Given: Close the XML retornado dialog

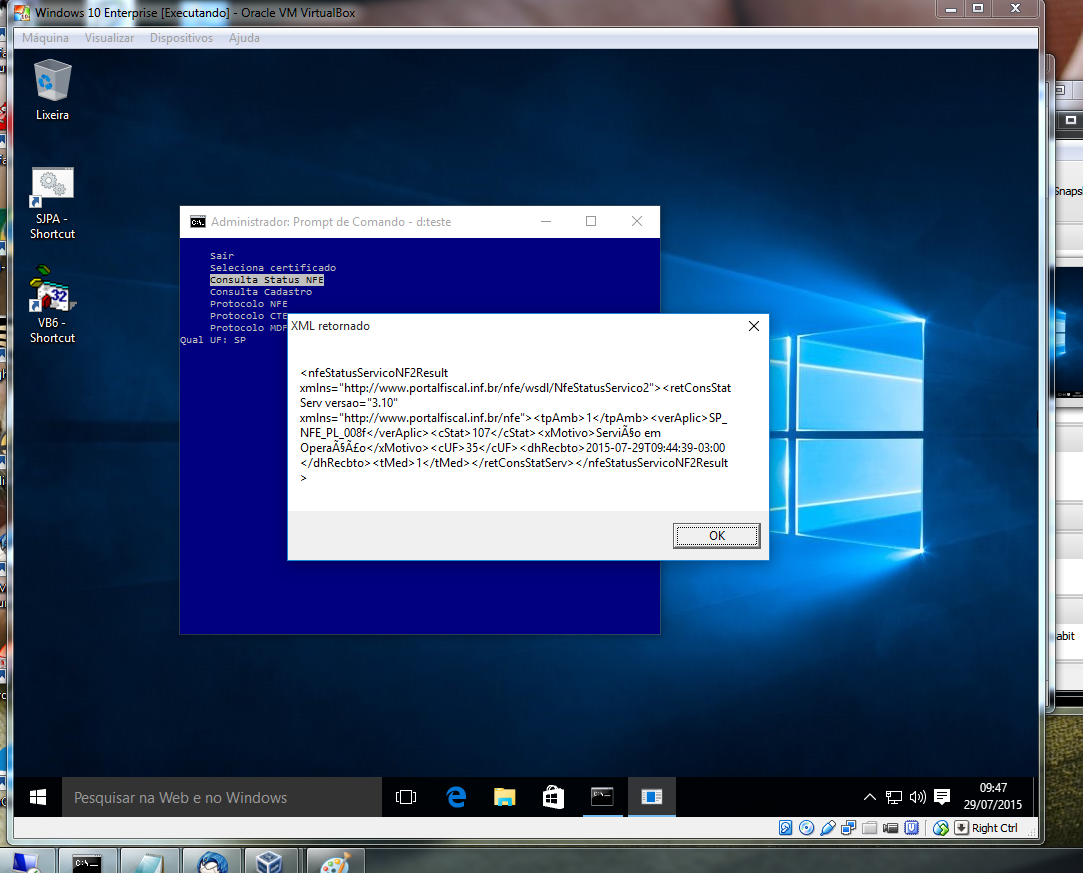Looking at the screenshot, I should pos(753,326).
